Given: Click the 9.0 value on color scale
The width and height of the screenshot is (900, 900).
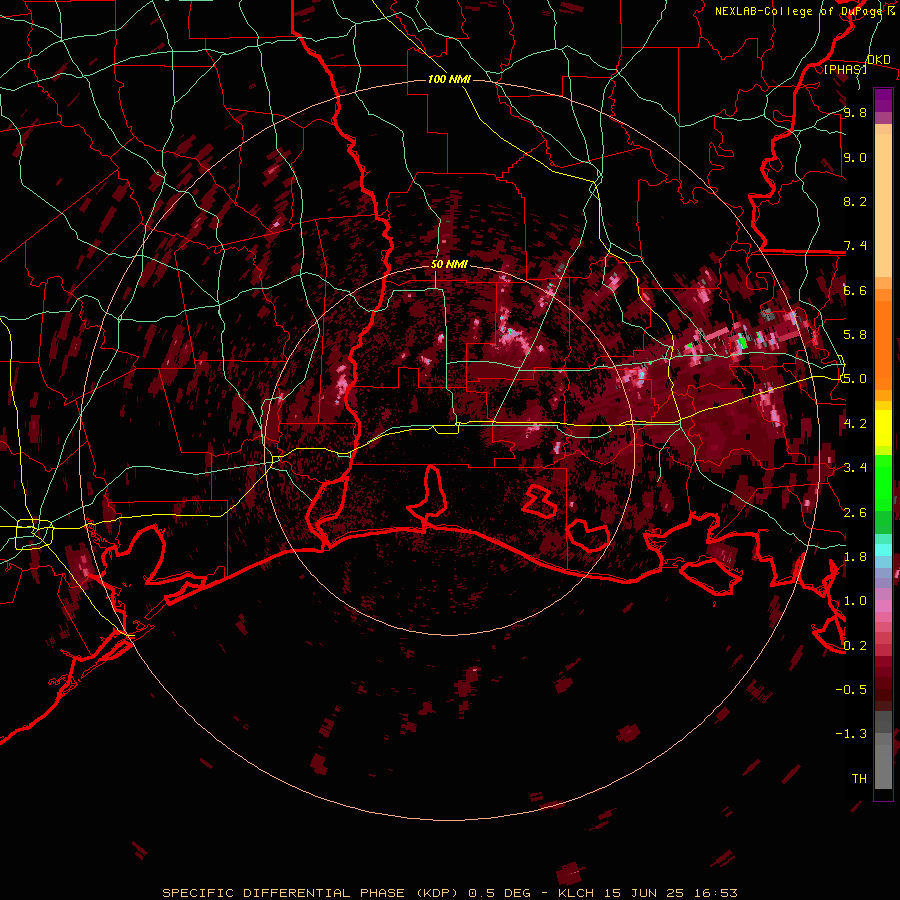Looking at the screenshot, I should click(x=855, y=157).
